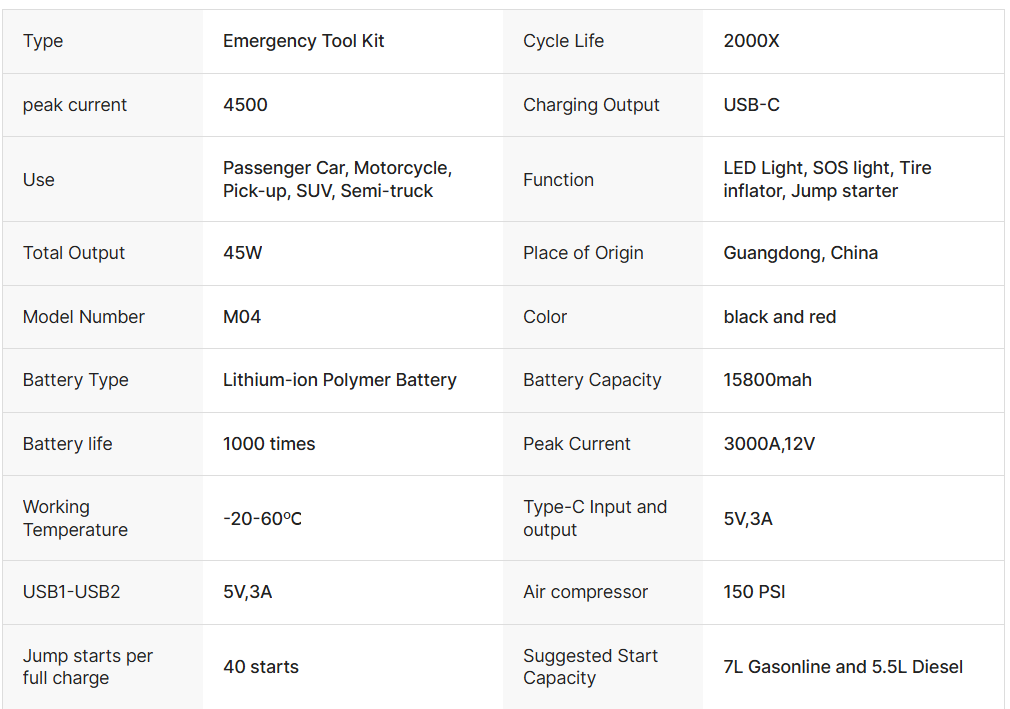Select the '150 PSI' air compressor value
This screenshot has width=1010, height=709.
(754, 592)
